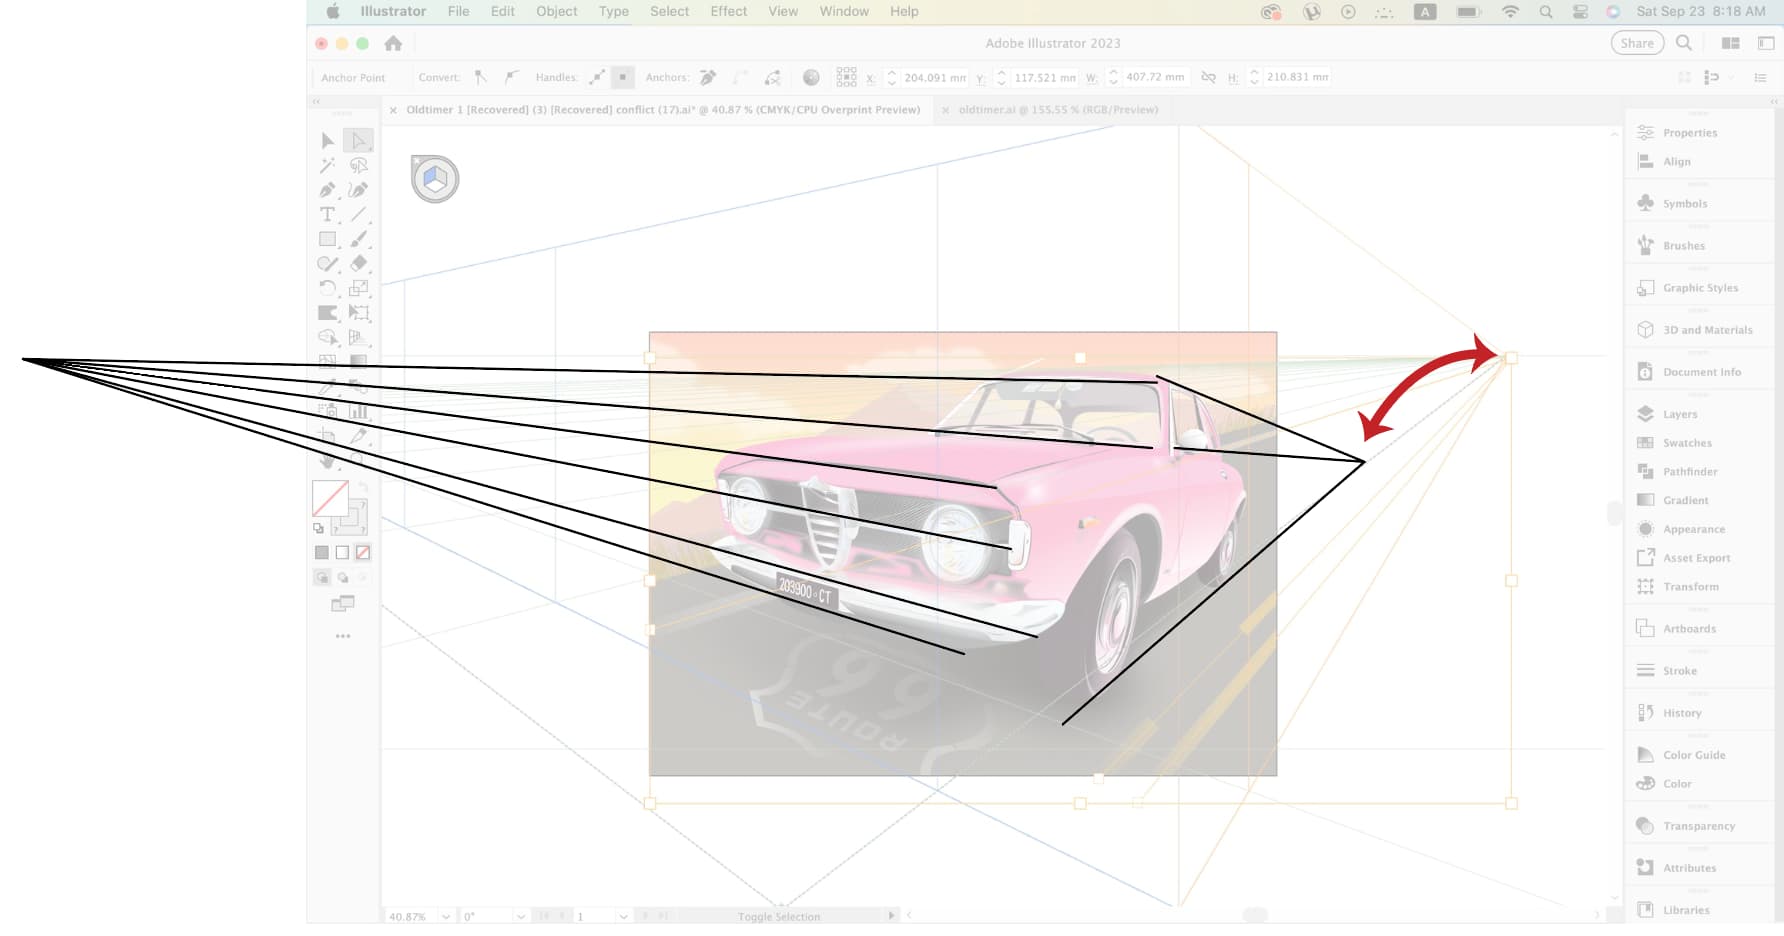Select the Rectangle tool

327,239
